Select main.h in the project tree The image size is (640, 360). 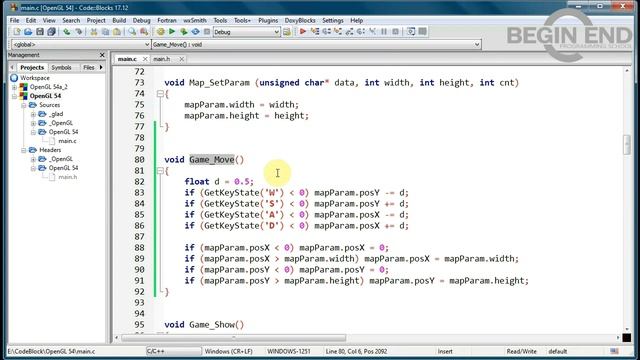click(x=67, y=177)
